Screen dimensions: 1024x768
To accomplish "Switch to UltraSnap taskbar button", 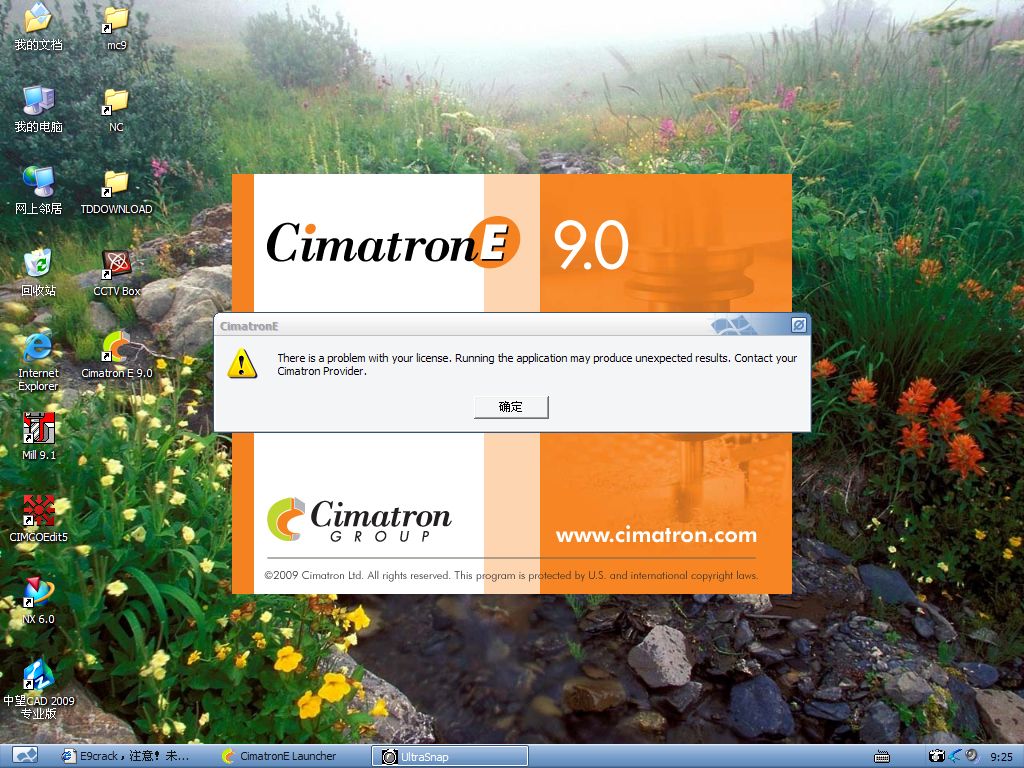I will 449,756.
